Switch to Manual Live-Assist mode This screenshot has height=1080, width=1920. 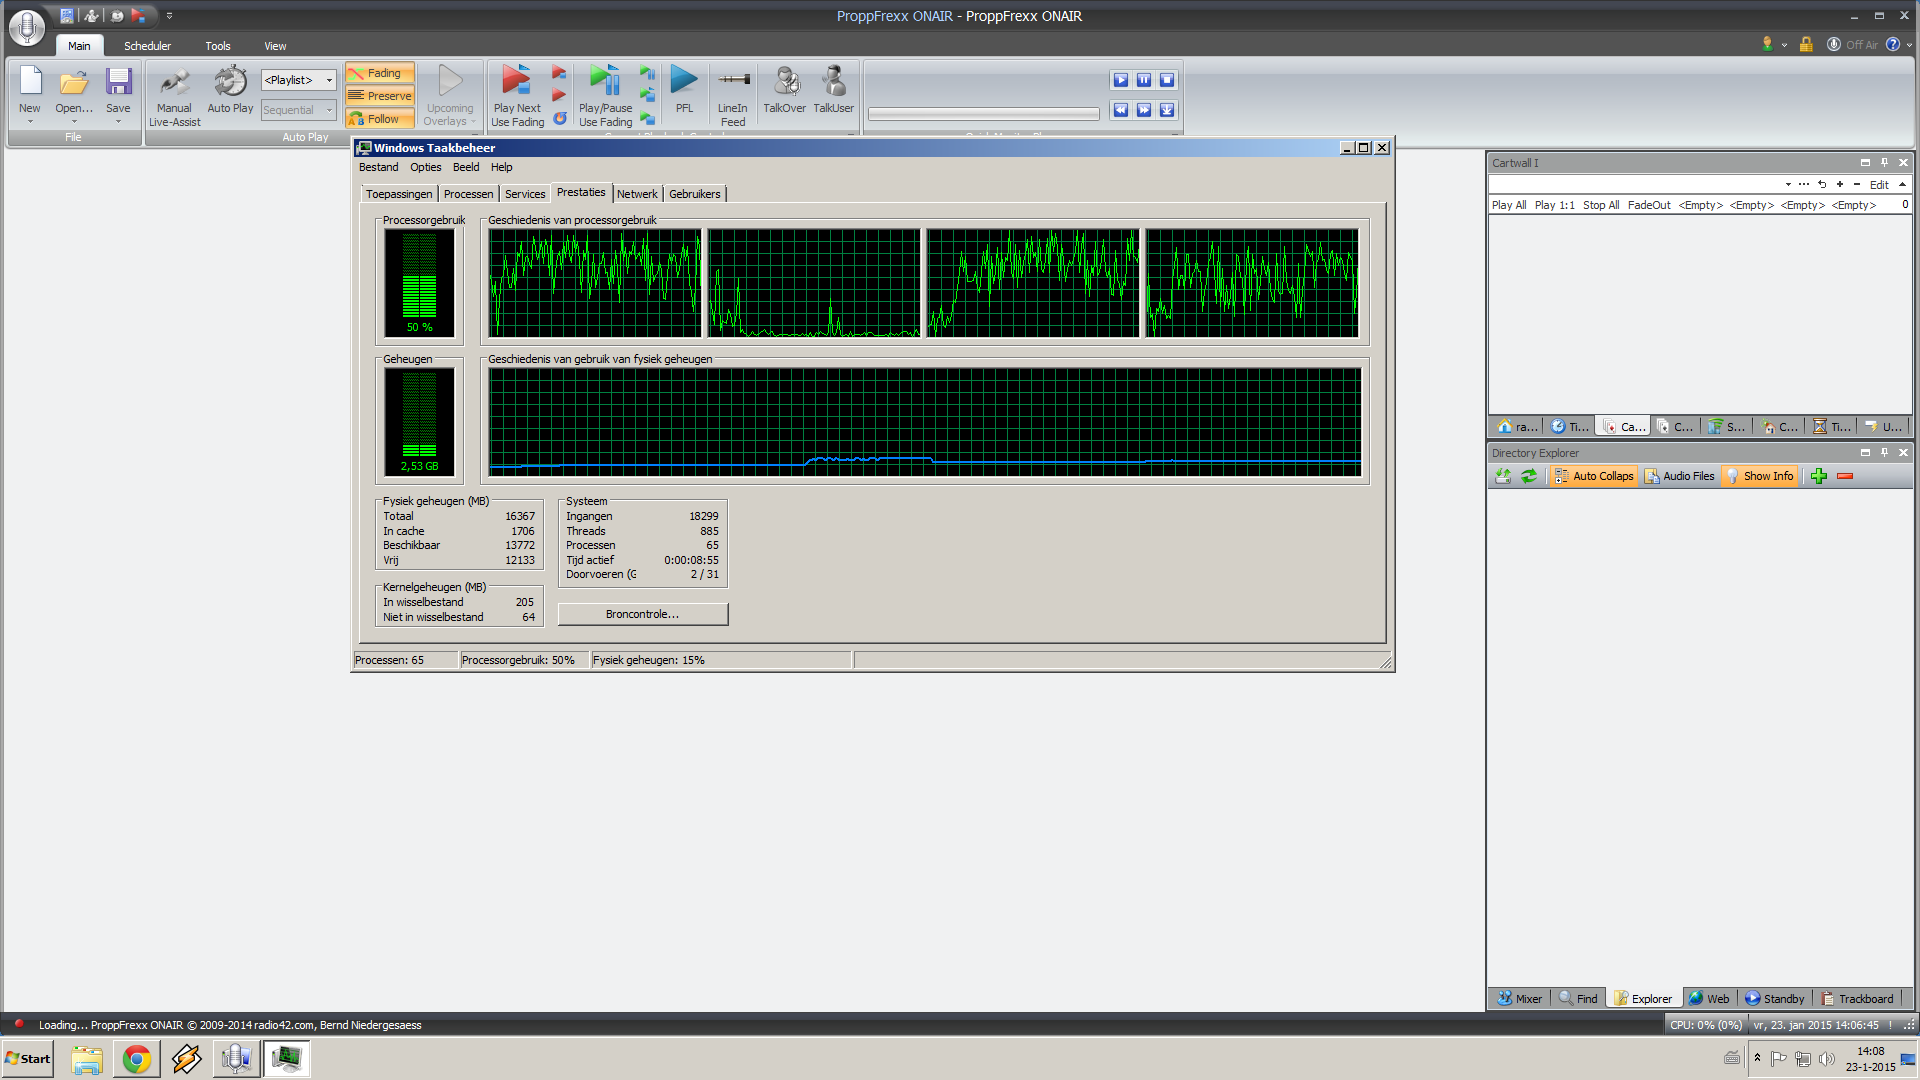pos(174,96)
